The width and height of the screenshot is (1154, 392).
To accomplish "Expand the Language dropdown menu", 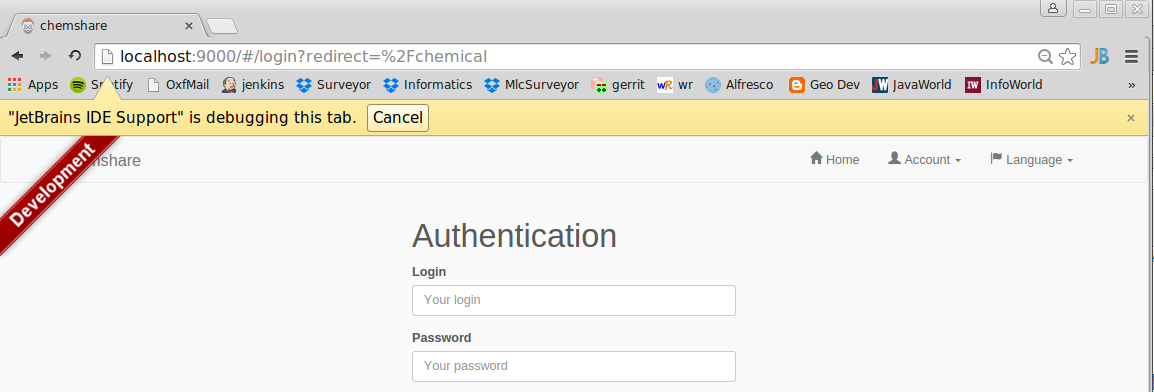I will coord(1031,160).
